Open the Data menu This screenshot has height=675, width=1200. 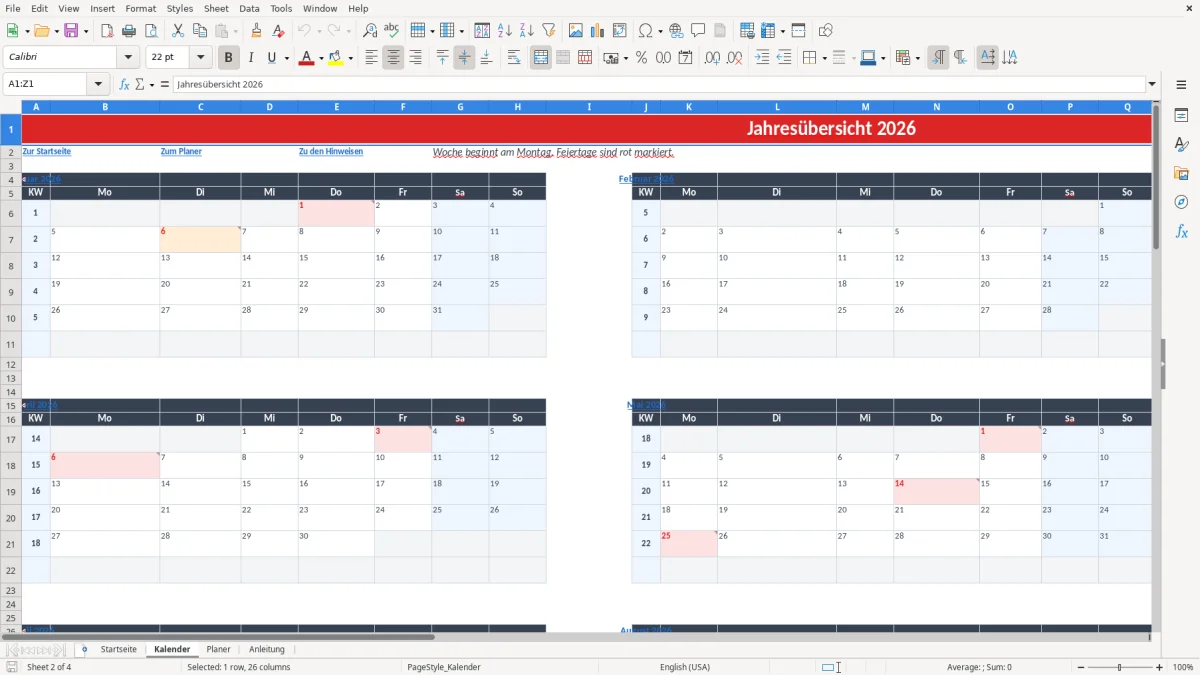point(249,8)
